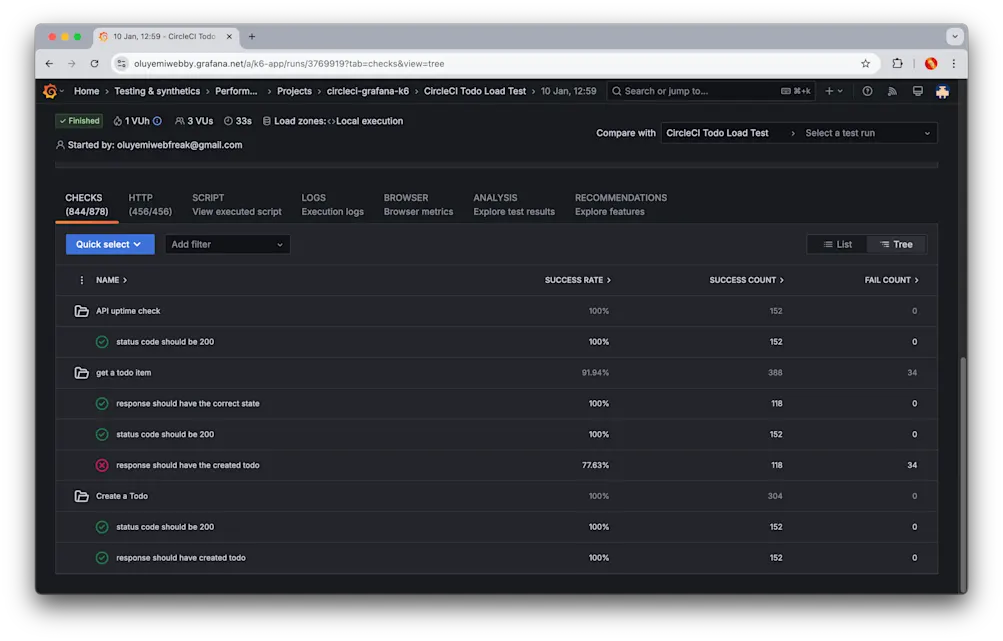The width and height of the screenshot is (1003, 641).
Task: Open your profile avatar menu
Action: pos(941,91)
